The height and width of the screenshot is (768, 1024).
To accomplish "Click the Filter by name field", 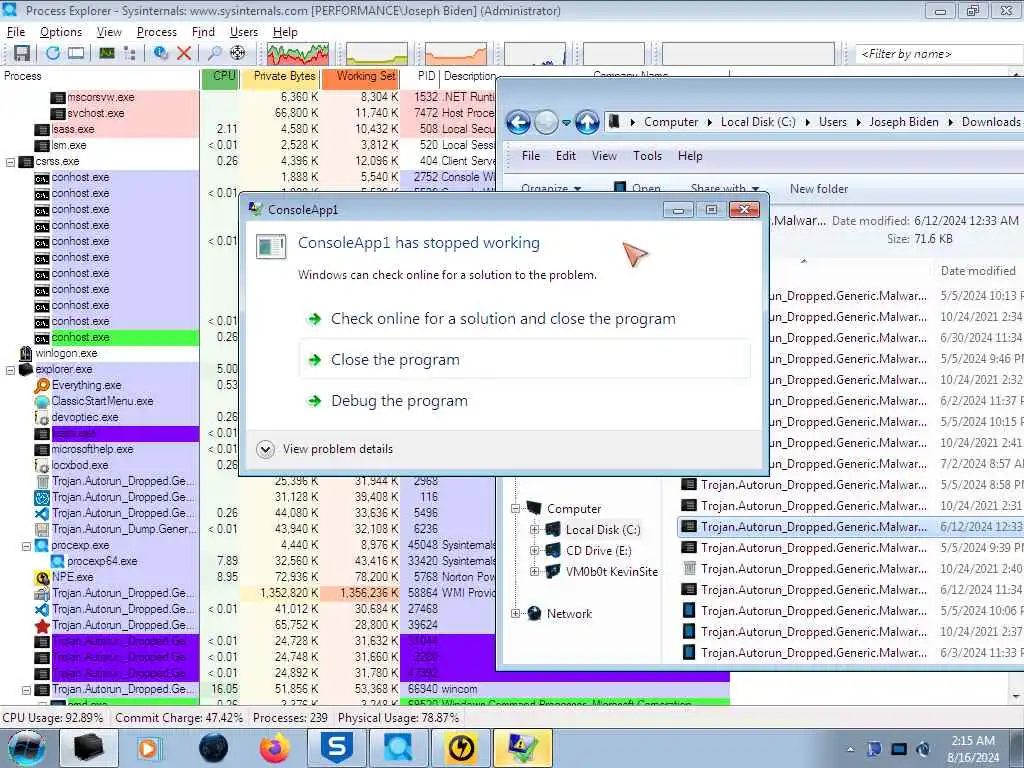I will pos(939,54).
